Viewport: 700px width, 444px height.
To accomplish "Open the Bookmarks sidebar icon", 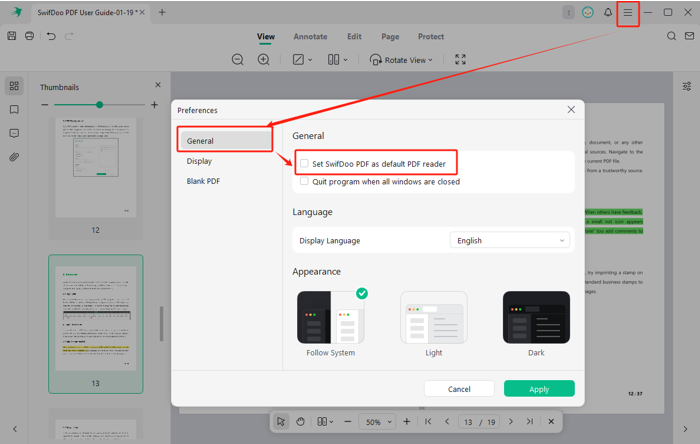I will click(14, 110).
